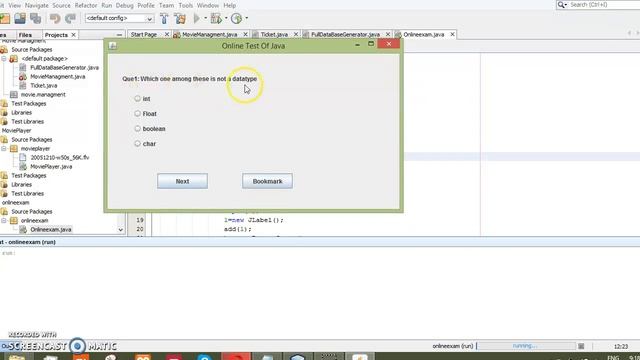Viewport: 640px width, 360px height.
Task: Open the Profile Project dropdown arrow
Action: 246,18
